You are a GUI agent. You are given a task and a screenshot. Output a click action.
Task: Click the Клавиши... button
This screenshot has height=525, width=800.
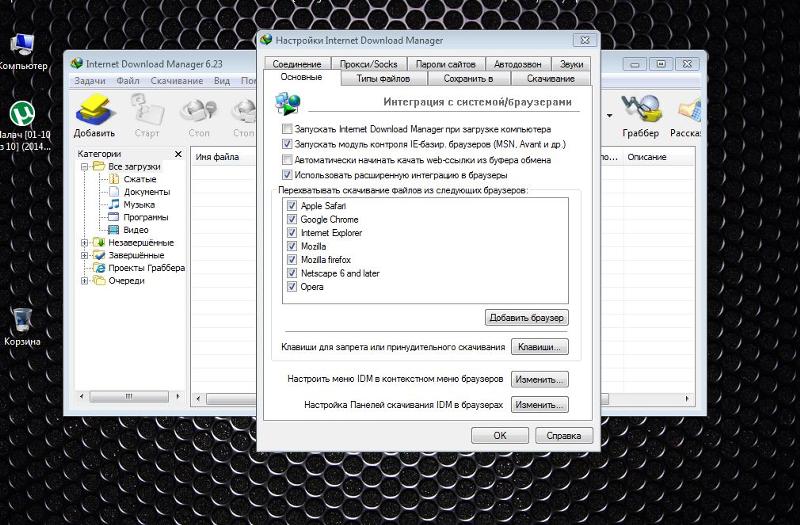539,346
